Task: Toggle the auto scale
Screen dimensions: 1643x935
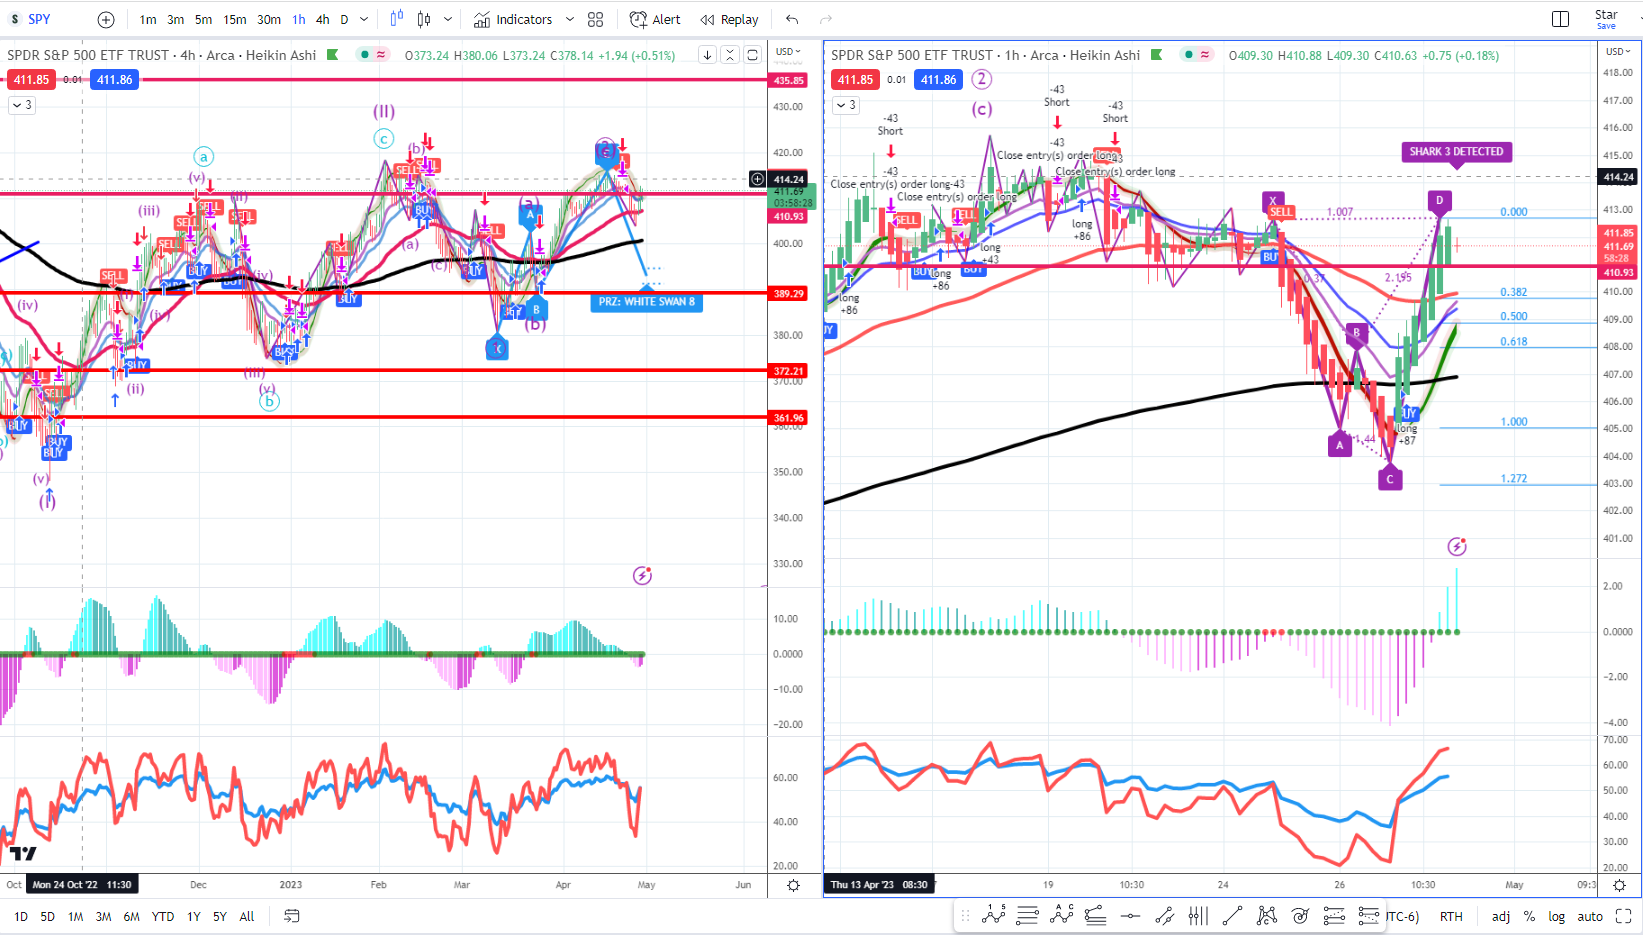Action: (x=1590, y=916)
